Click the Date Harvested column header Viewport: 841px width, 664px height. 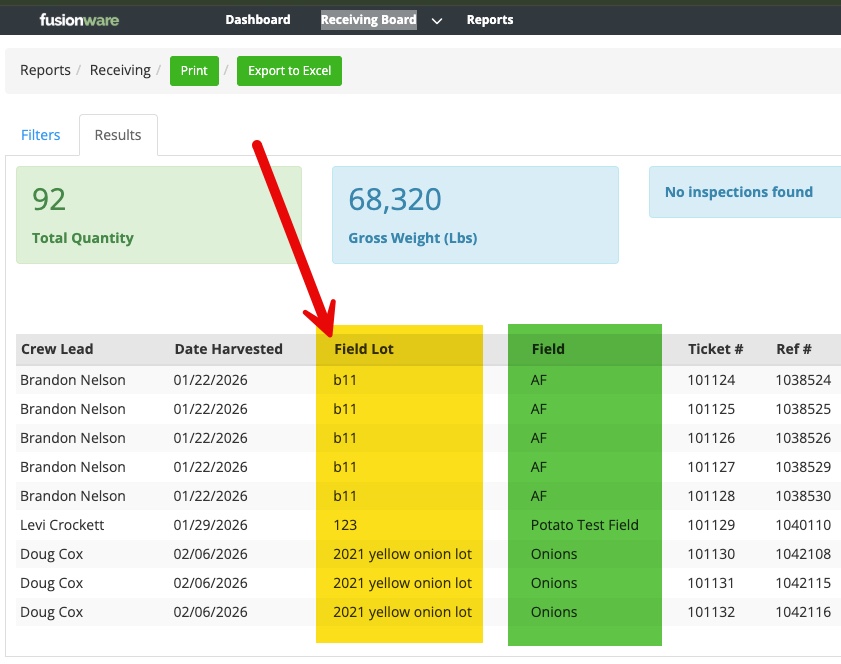[x=228, y=349]
